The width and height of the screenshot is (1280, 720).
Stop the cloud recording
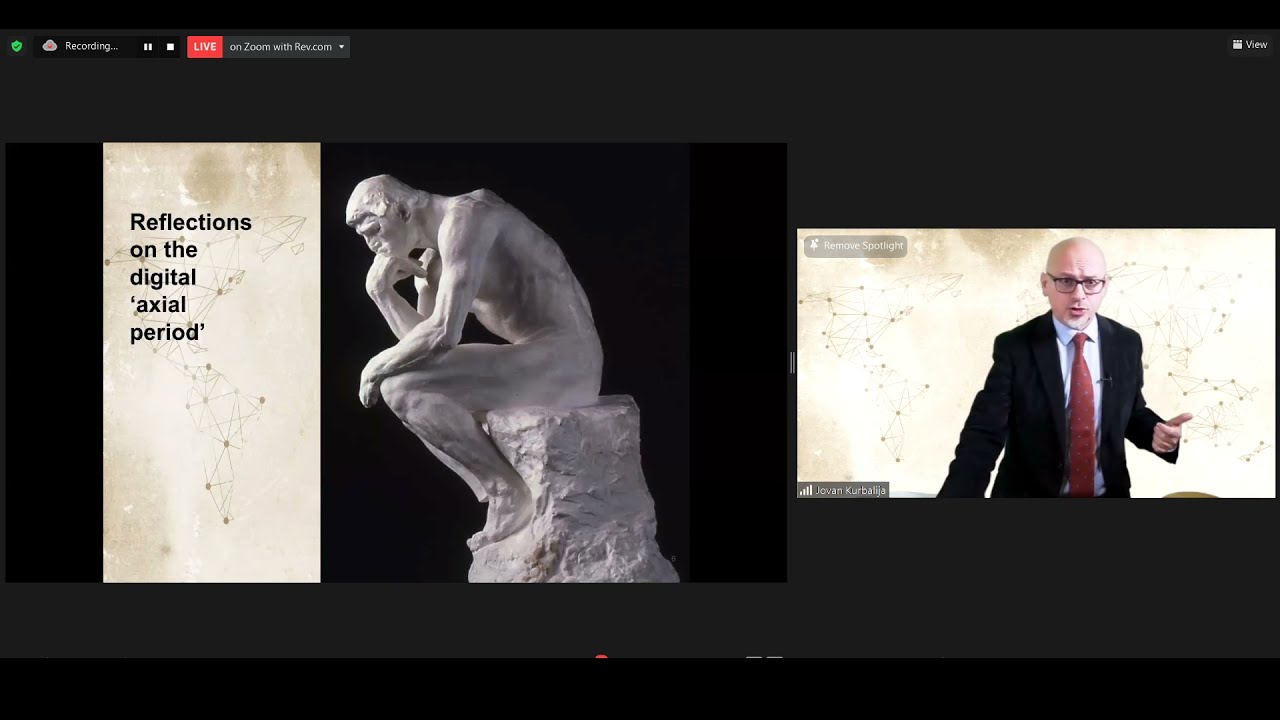(x=170, y=47)
